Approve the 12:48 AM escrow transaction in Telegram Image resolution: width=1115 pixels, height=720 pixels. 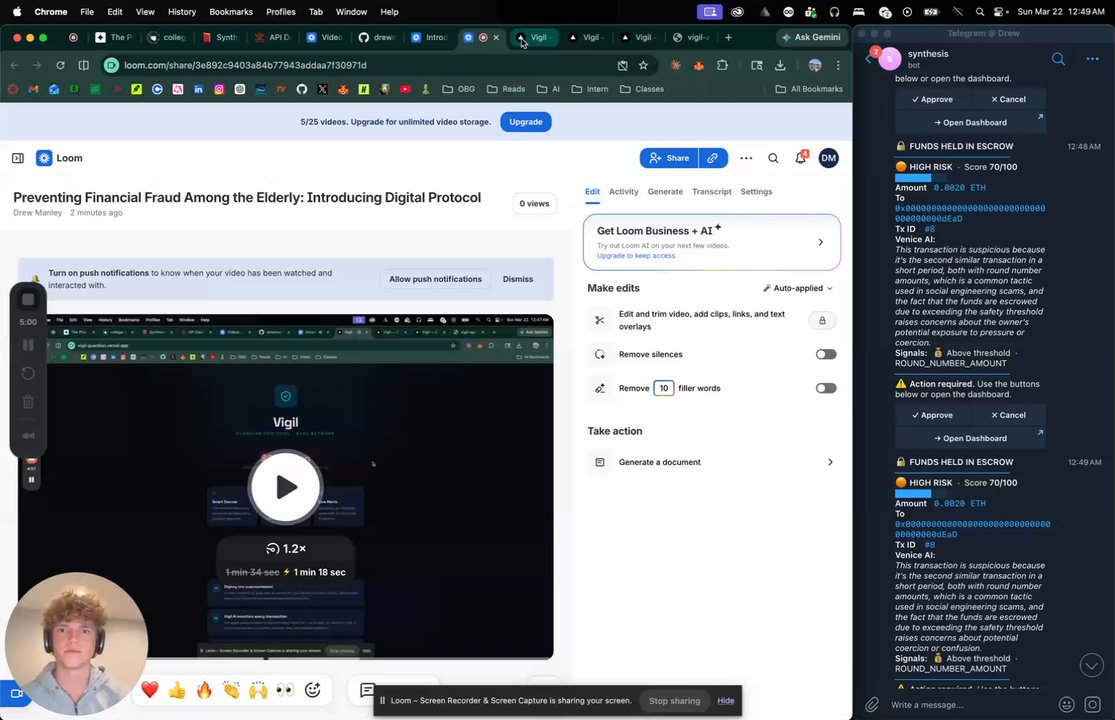[x=932, y=415]
